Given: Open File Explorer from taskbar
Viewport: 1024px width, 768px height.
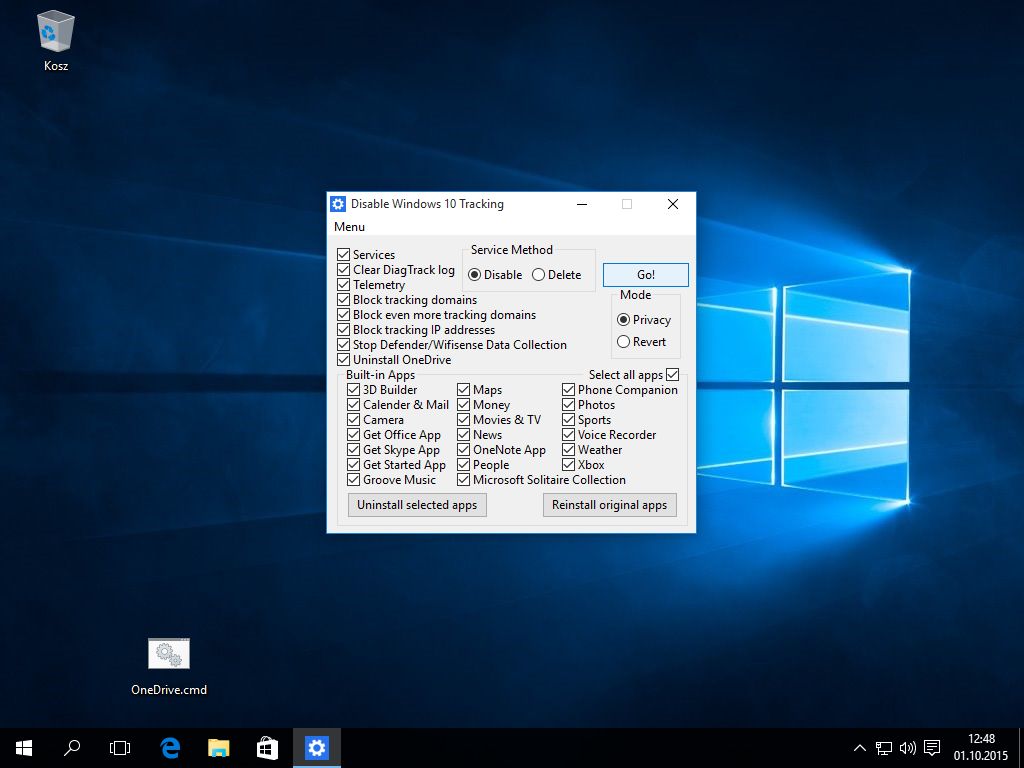Looking at the screenshot, I should (x=219, y=748).
